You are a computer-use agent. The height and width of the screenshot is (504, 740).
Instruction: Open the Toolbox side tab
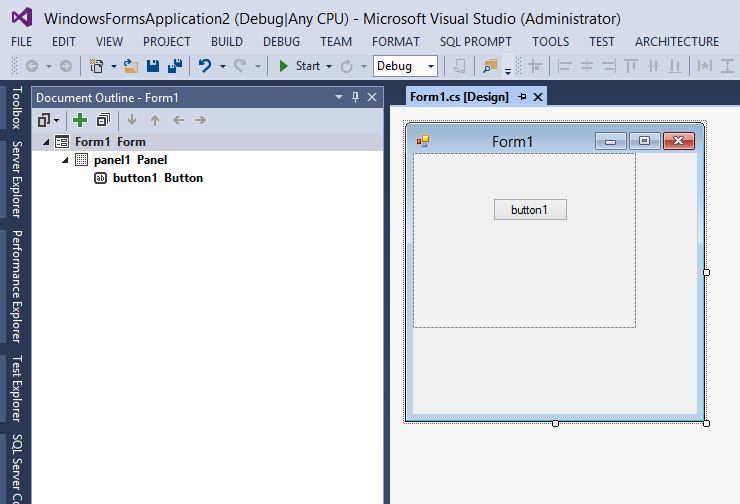pos(17,108)
